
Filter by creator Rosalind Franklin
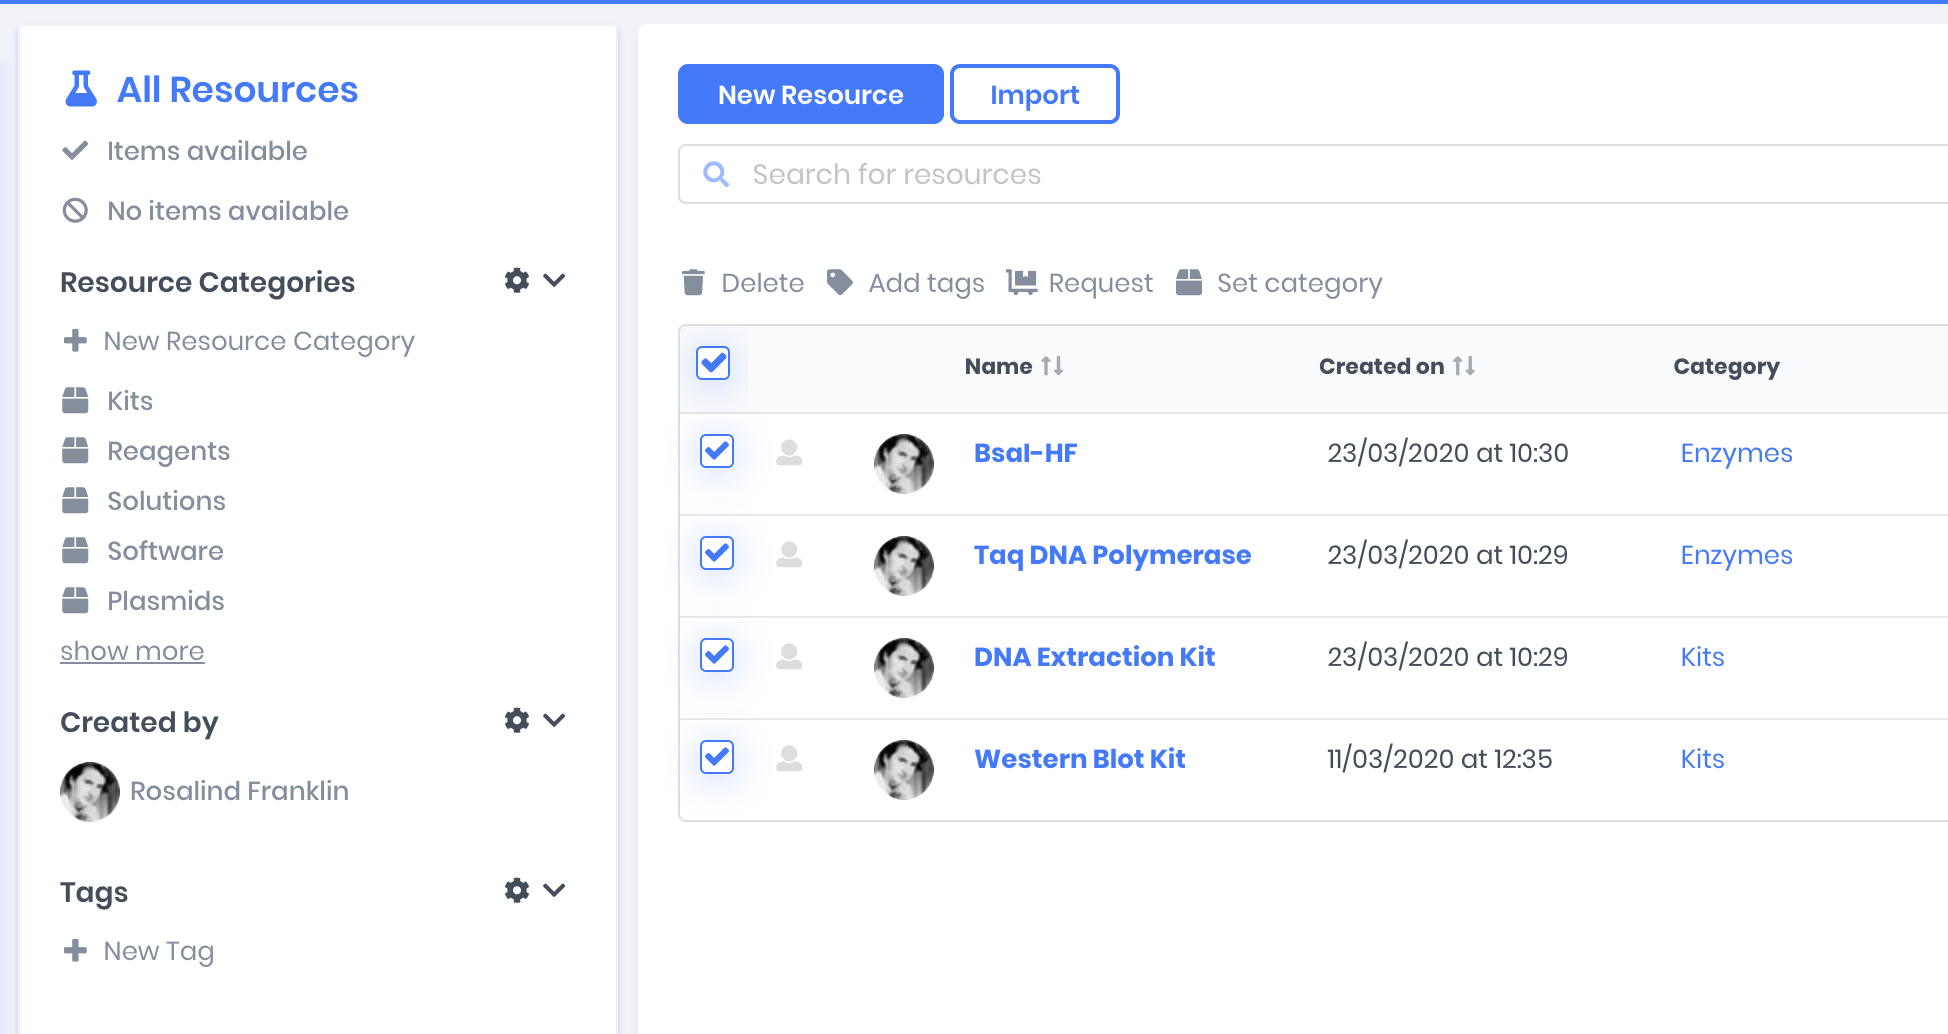(x=240, y=791)
